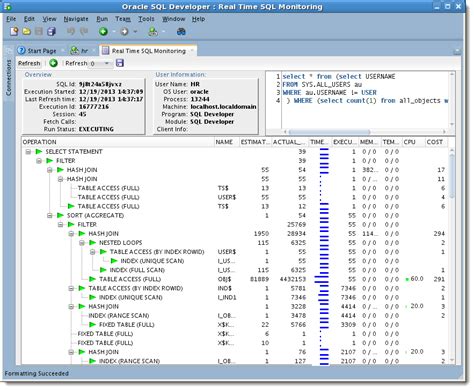Open the Refresh interval combo box
This screenshot has width=474, height=390.
[100, 63]
